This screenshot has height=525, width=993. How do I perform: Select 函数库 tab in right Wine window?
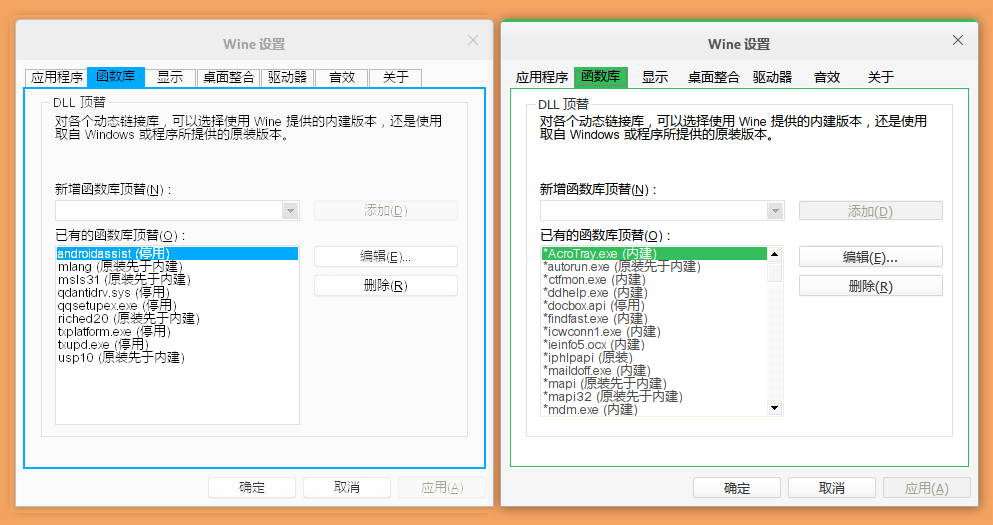601,77
